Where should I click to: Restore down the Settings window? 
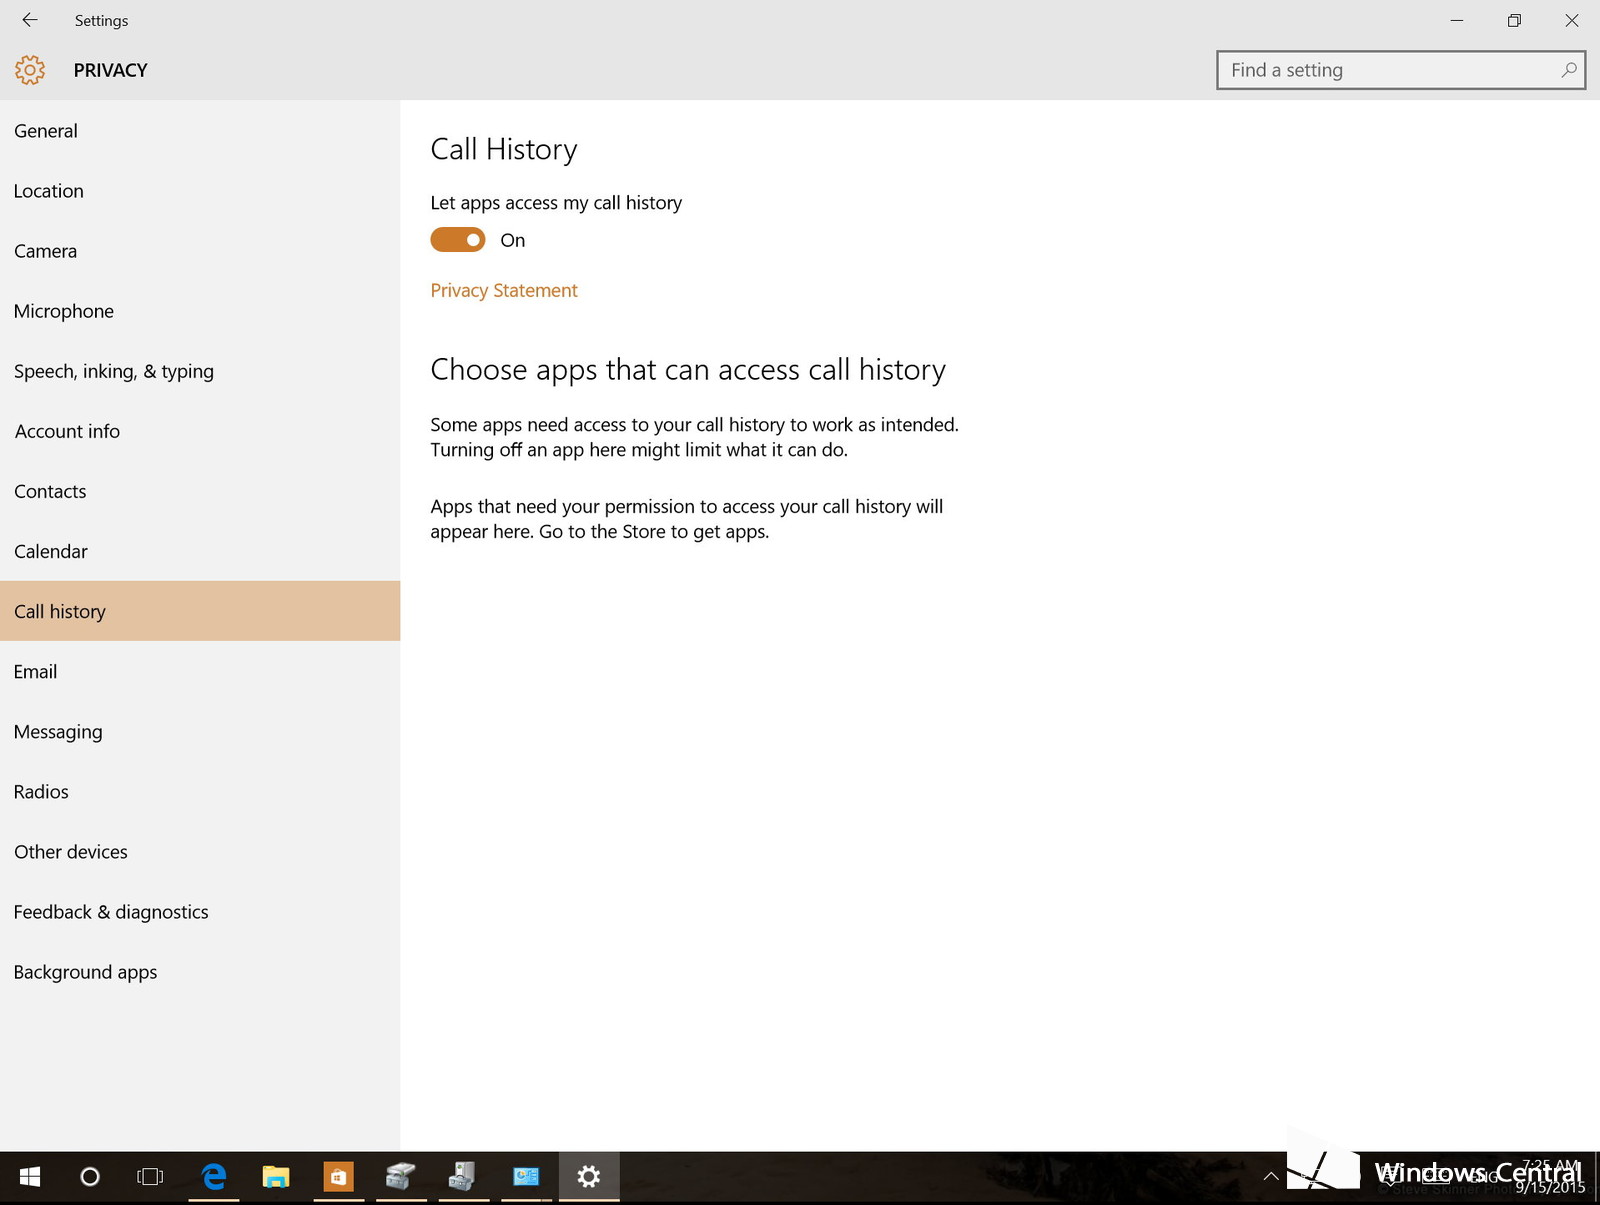click(x=1514, y=20)
